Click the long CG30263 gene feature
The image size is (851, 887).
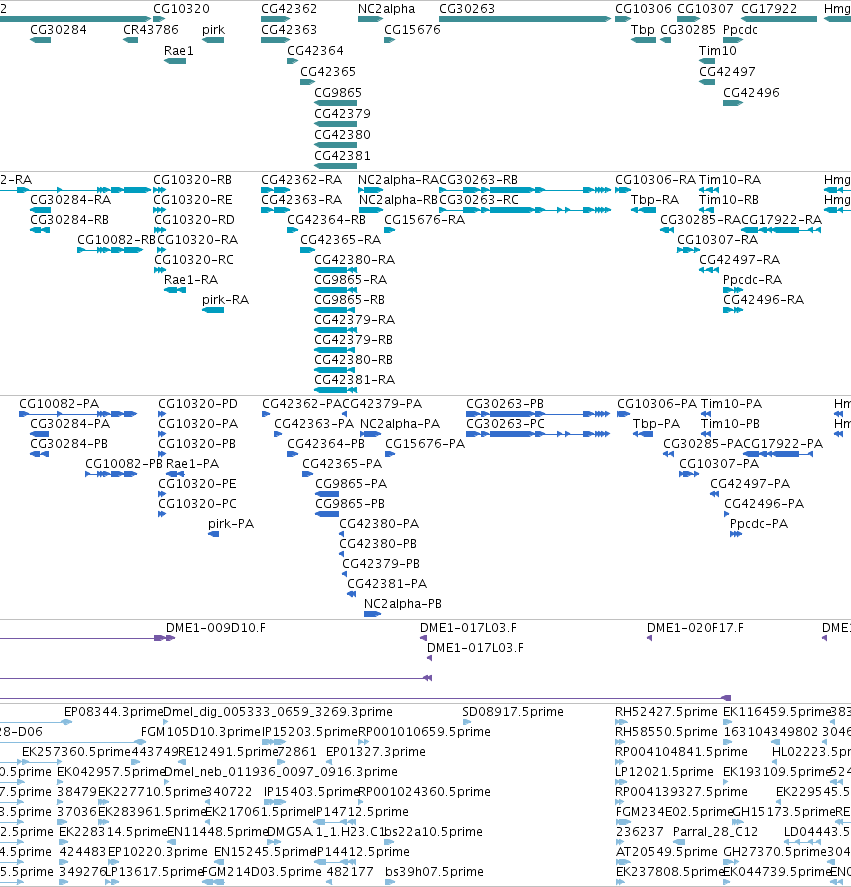(525, 19)
